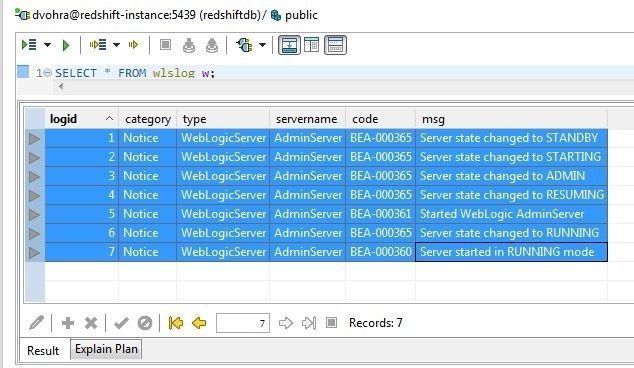Click the commit transaction stamp icon
The height and width of the screenshot is (368, 634).
pos(189,45)
